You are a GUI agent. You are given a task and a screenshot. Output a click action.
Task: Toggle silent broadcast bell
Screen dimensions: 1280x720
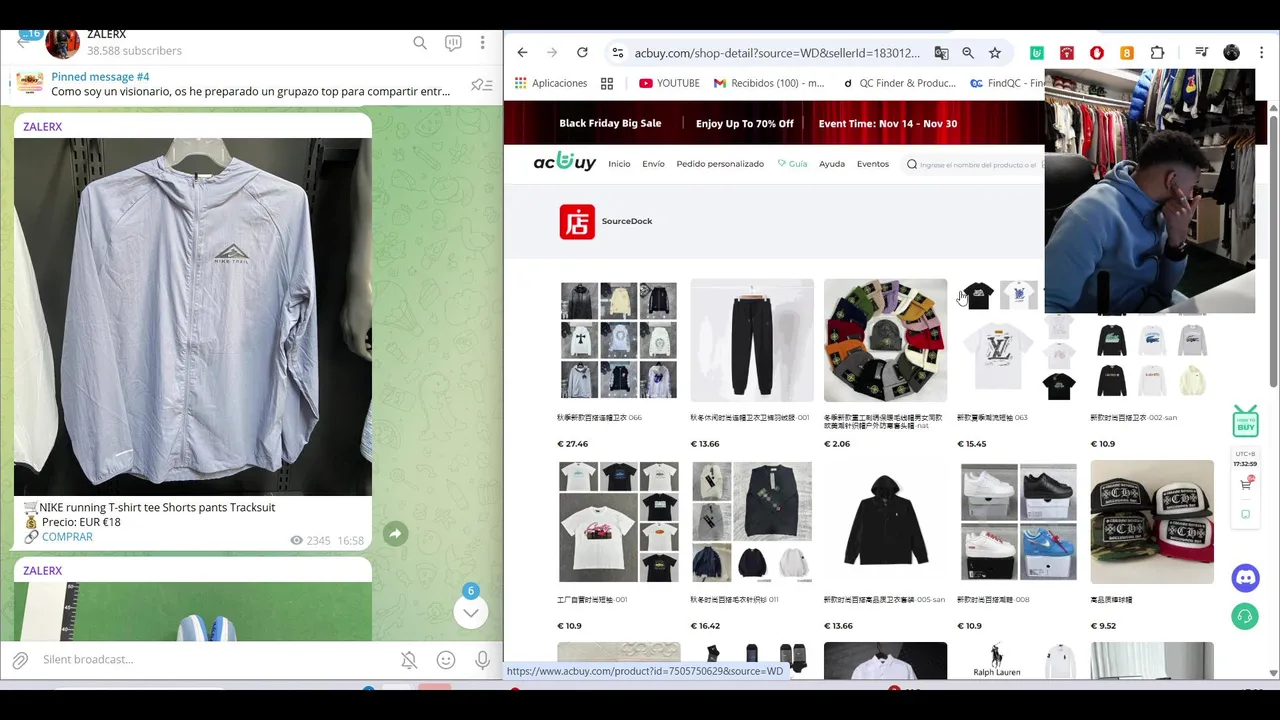(409, 660)
